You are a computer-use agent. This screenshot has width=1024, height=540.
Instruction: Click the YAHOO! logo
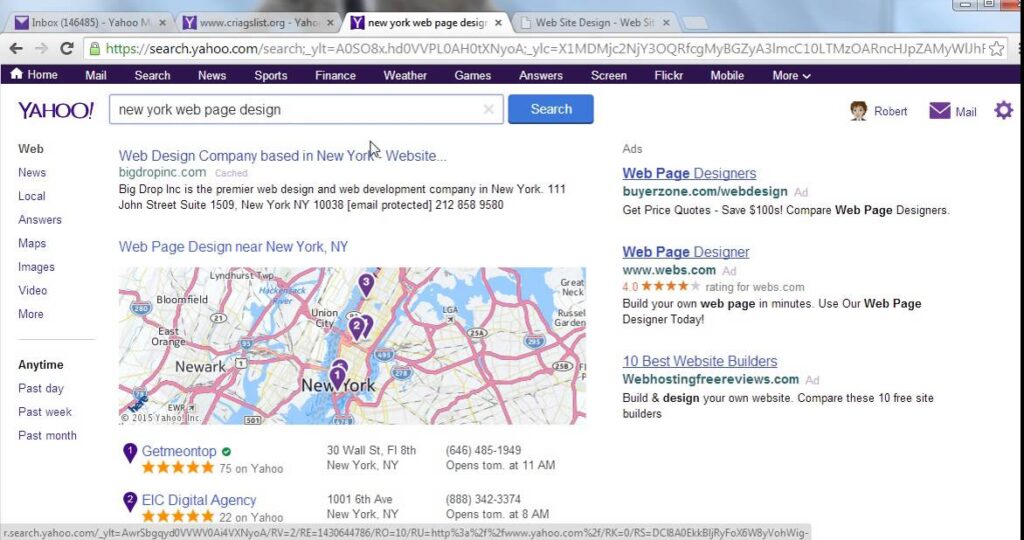(x=56, y=110)
